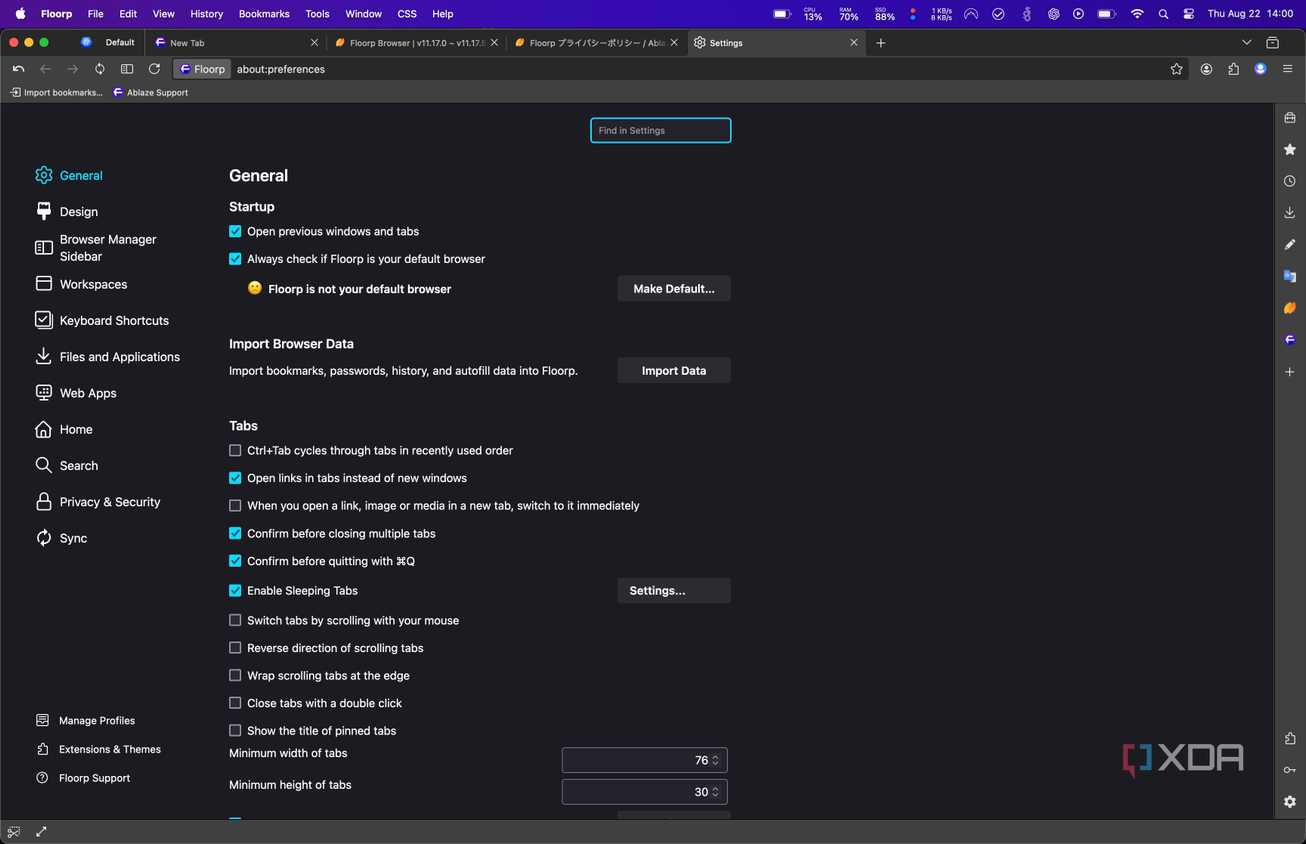Open Bookmarks panel in right sidebar
The height and width of the screenshot is (844, 1306).
click(x=1290, y=149)
